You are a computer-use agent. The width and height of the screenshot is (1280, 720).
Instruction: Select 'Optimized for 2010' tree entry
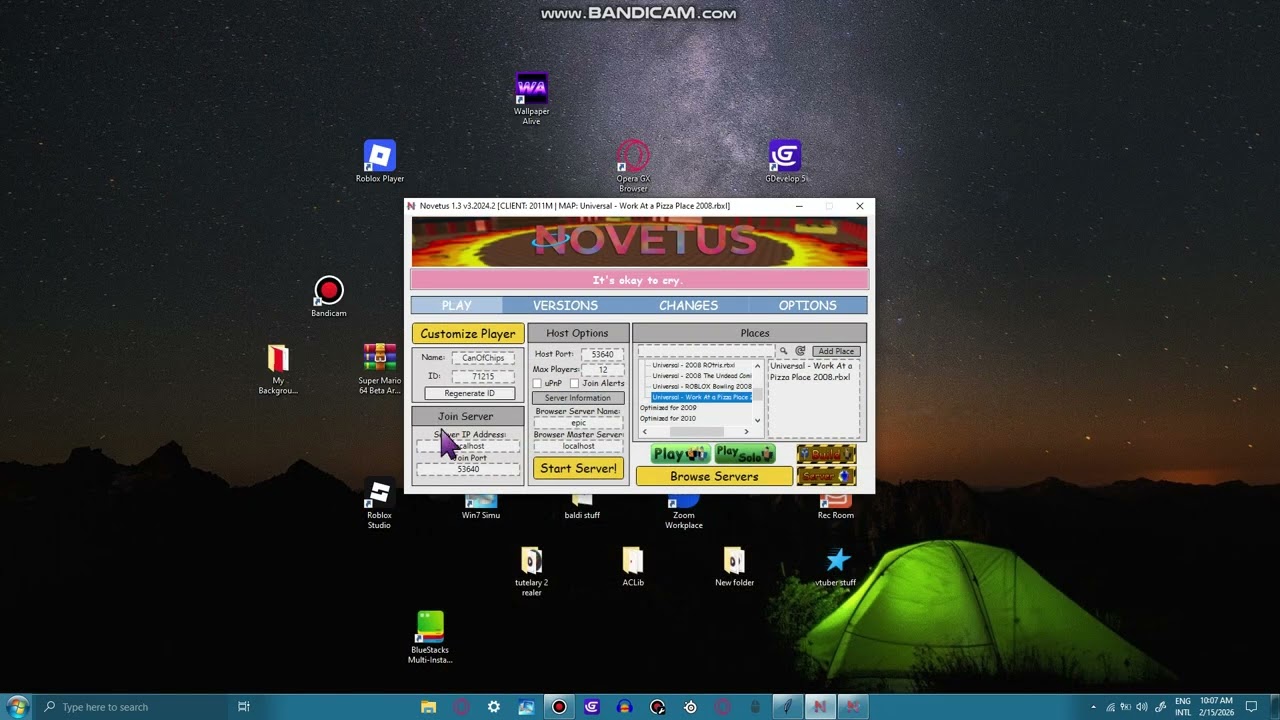click(668, 419)
